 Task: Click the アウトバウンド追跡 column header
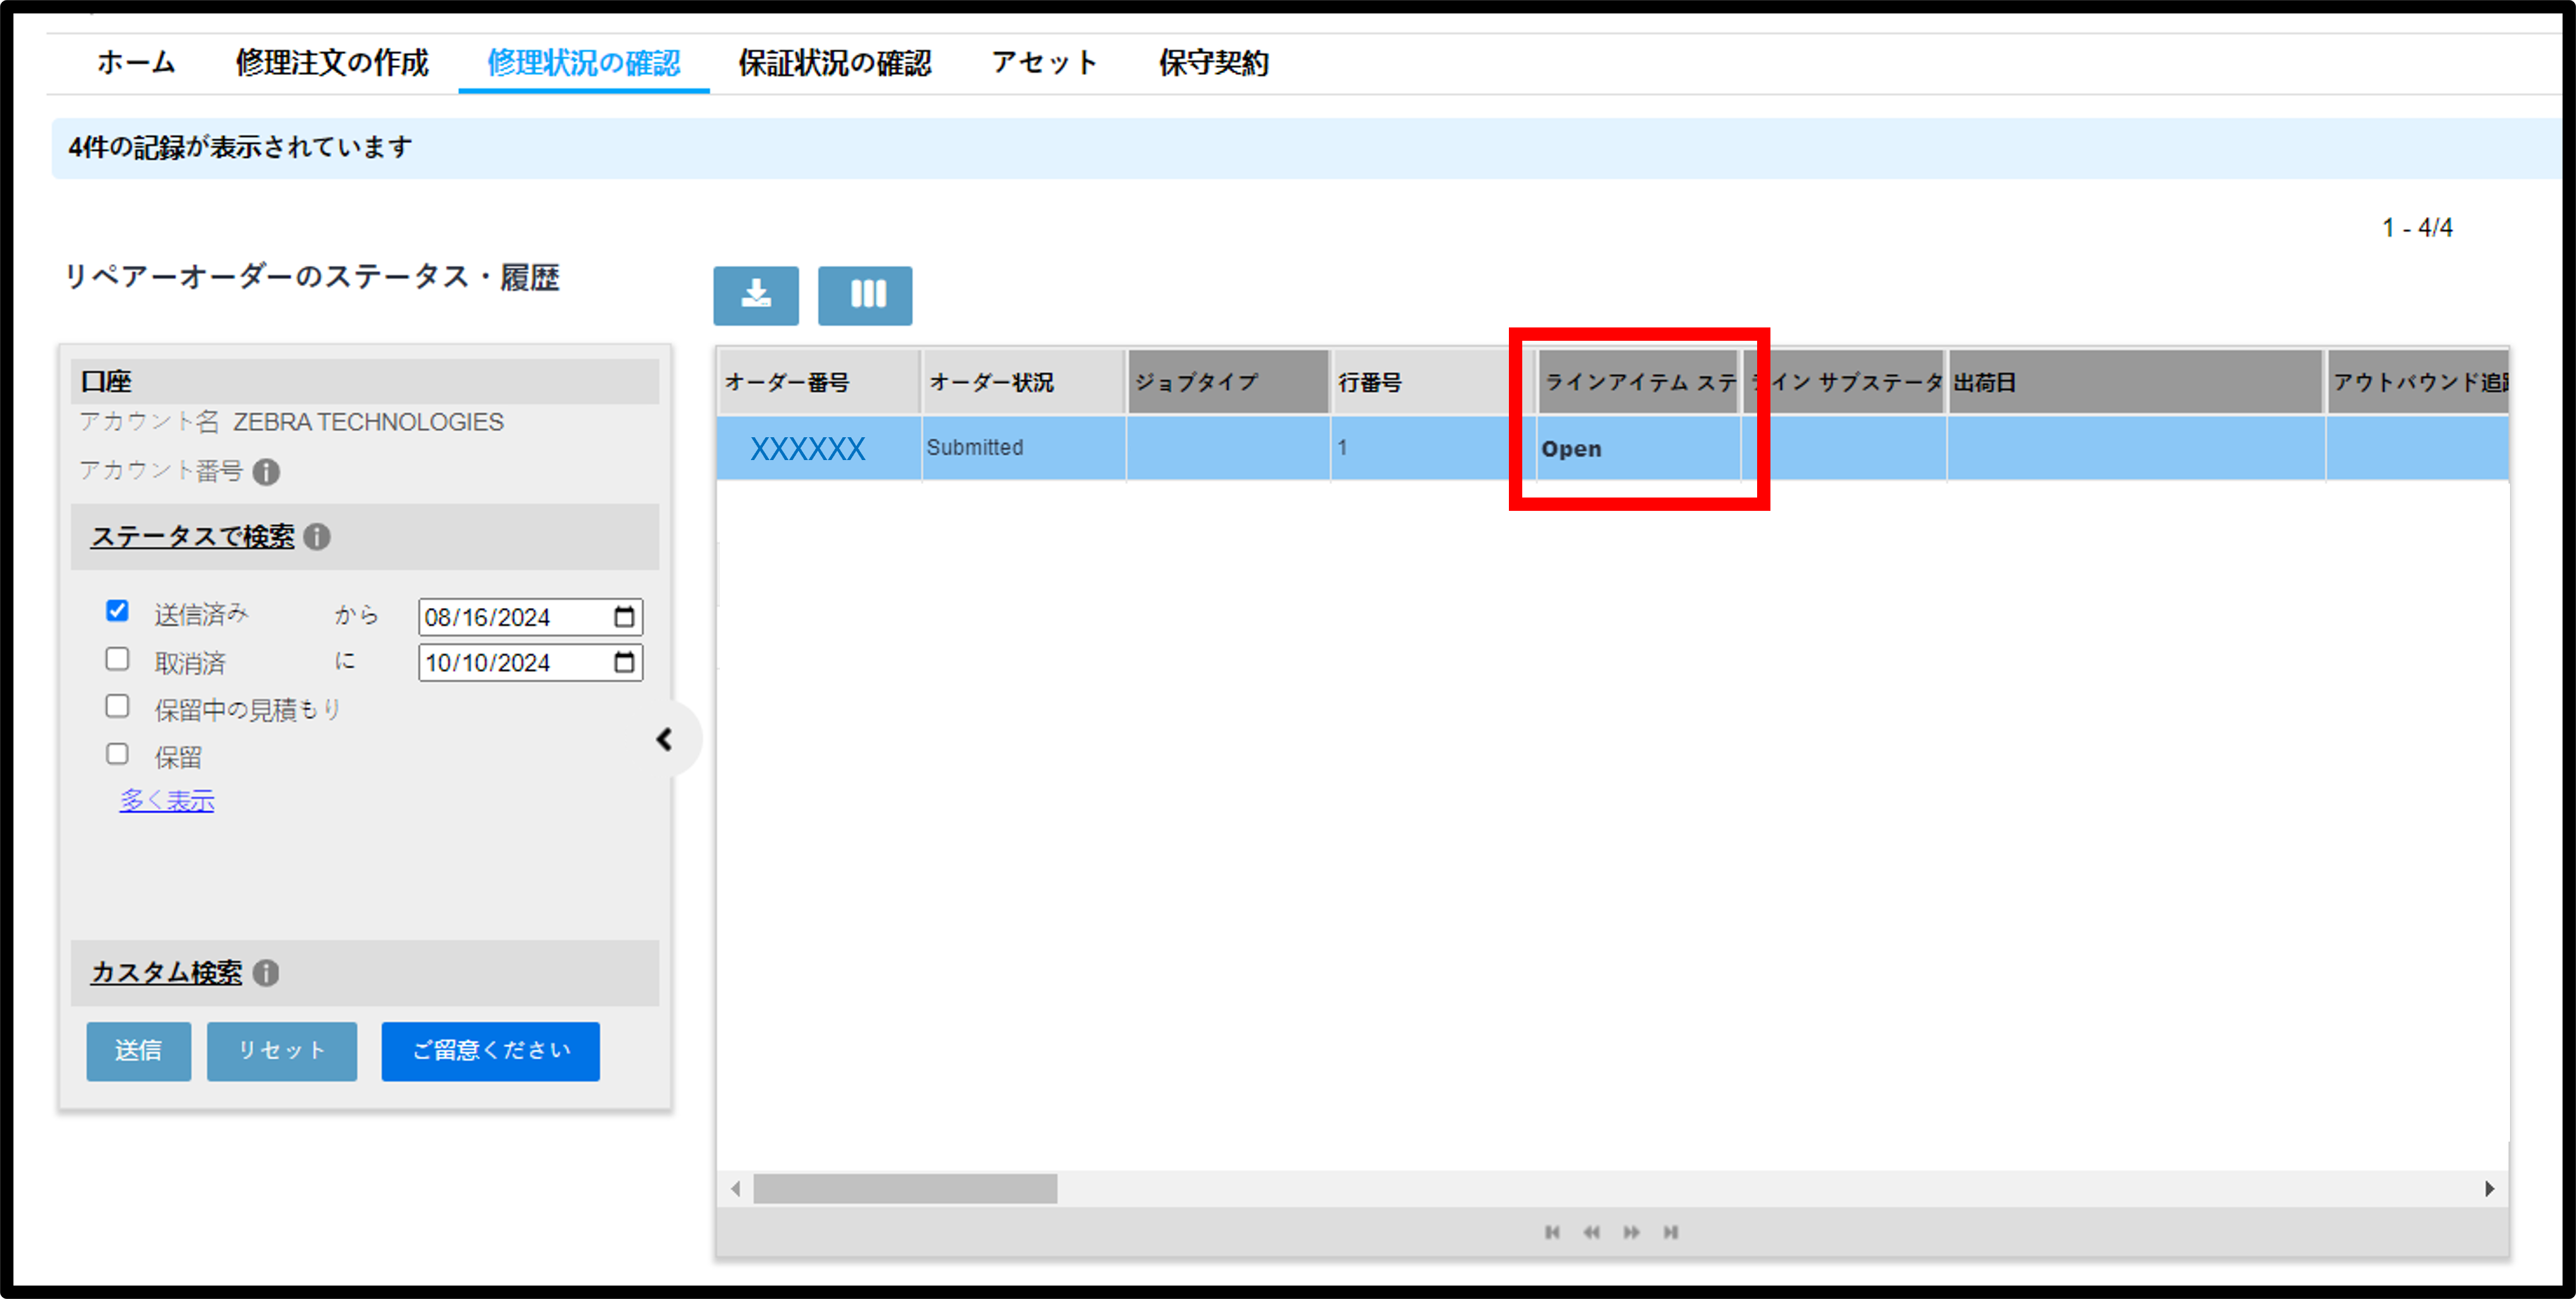point(2418,382)
